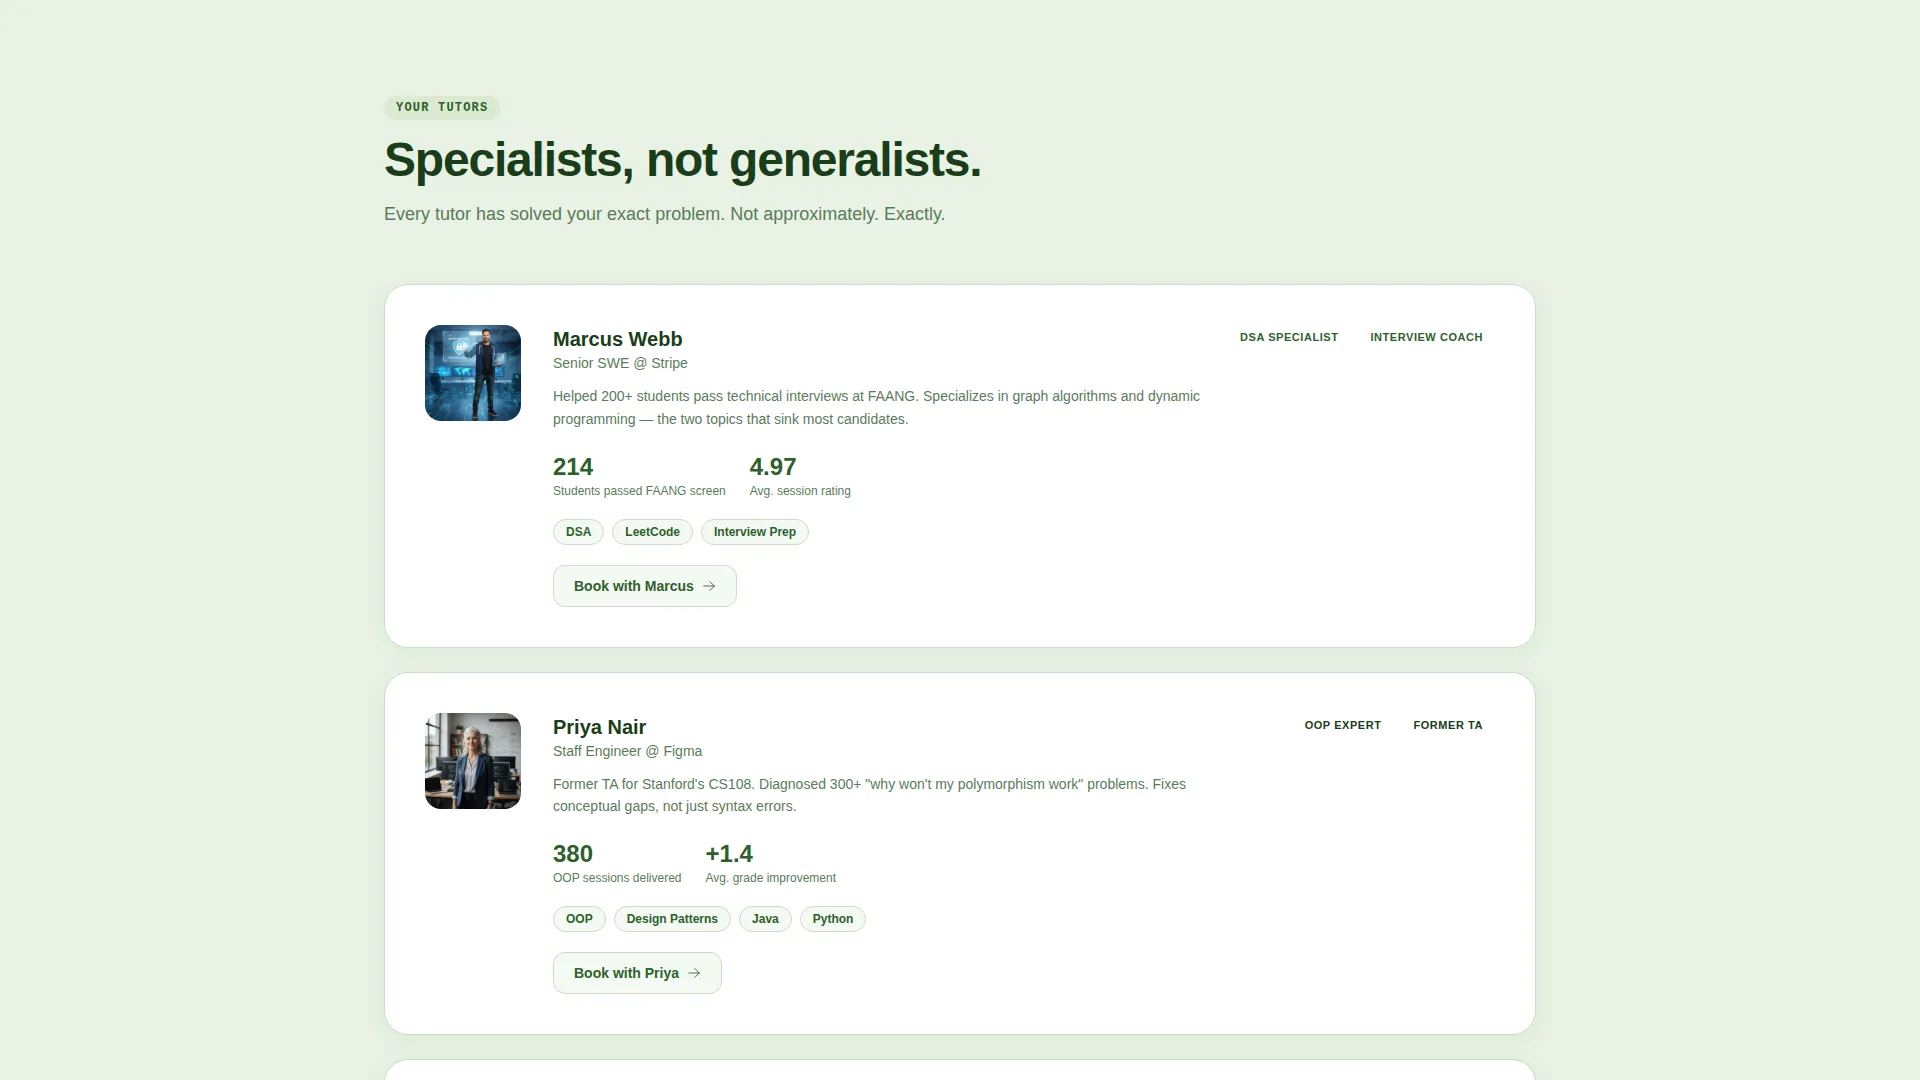Click the FORMER TA badge
This screenshot has height=1080, width=1920.
point(1448,725)
